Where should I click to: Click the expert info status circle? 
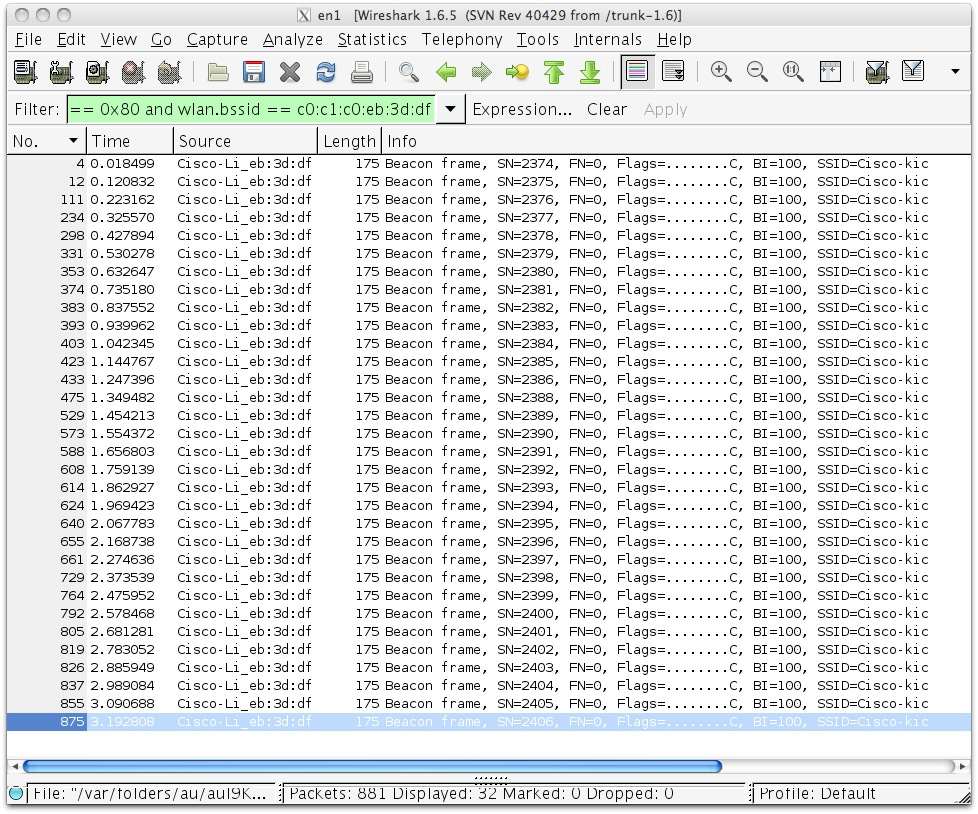click(16, 793)
